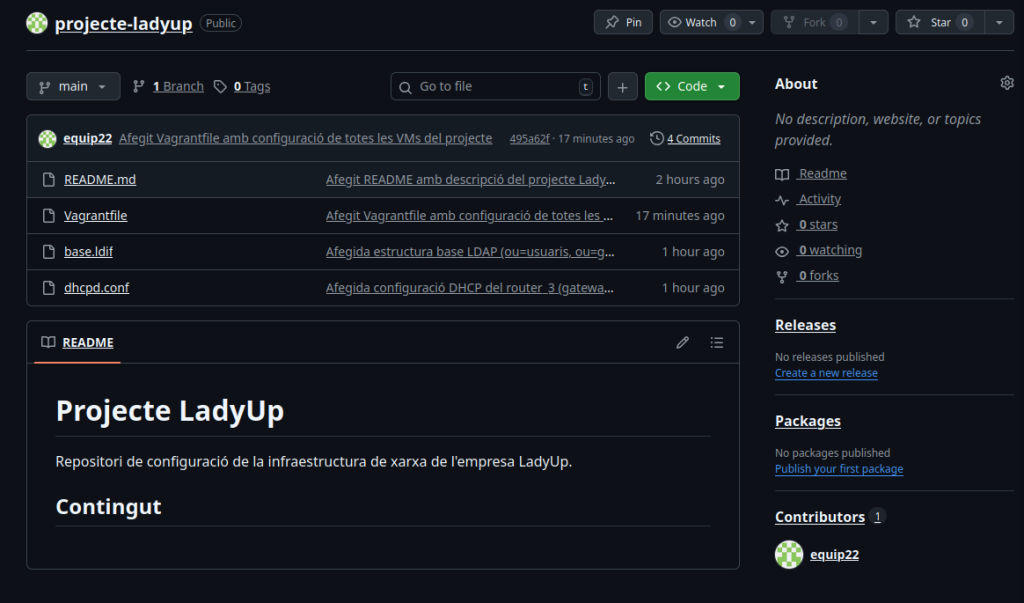Click the tag icon next to Tags
Image resolution: width=1024 pixels, height=603 pixels.
coord(220,87)
